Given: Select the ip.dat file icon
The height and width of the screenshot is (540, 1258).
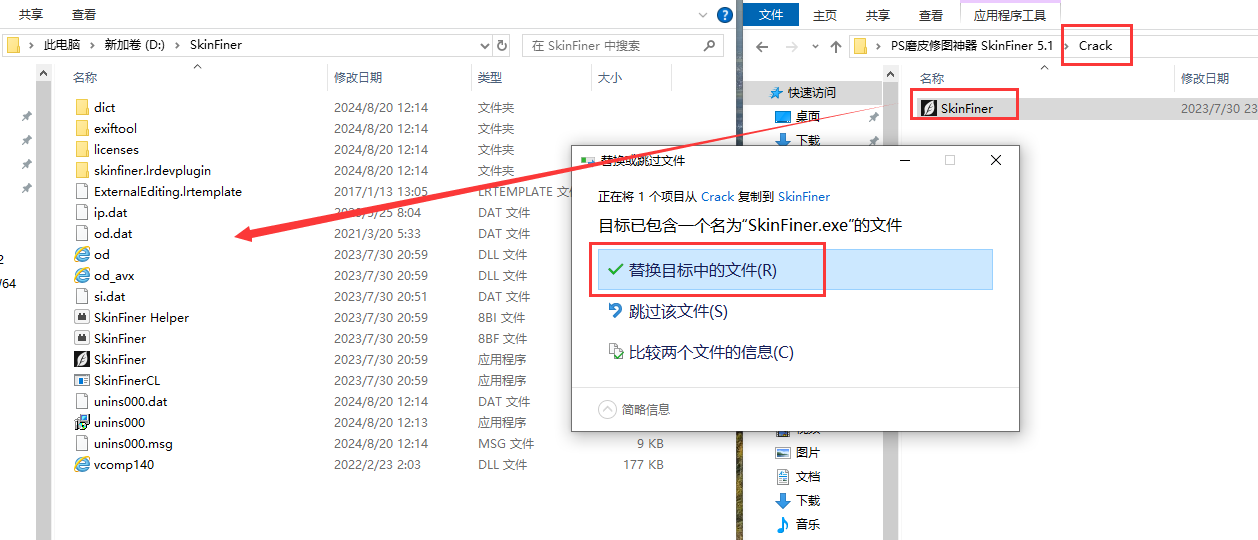Looking at the screenshot, I should click(82, 212).
